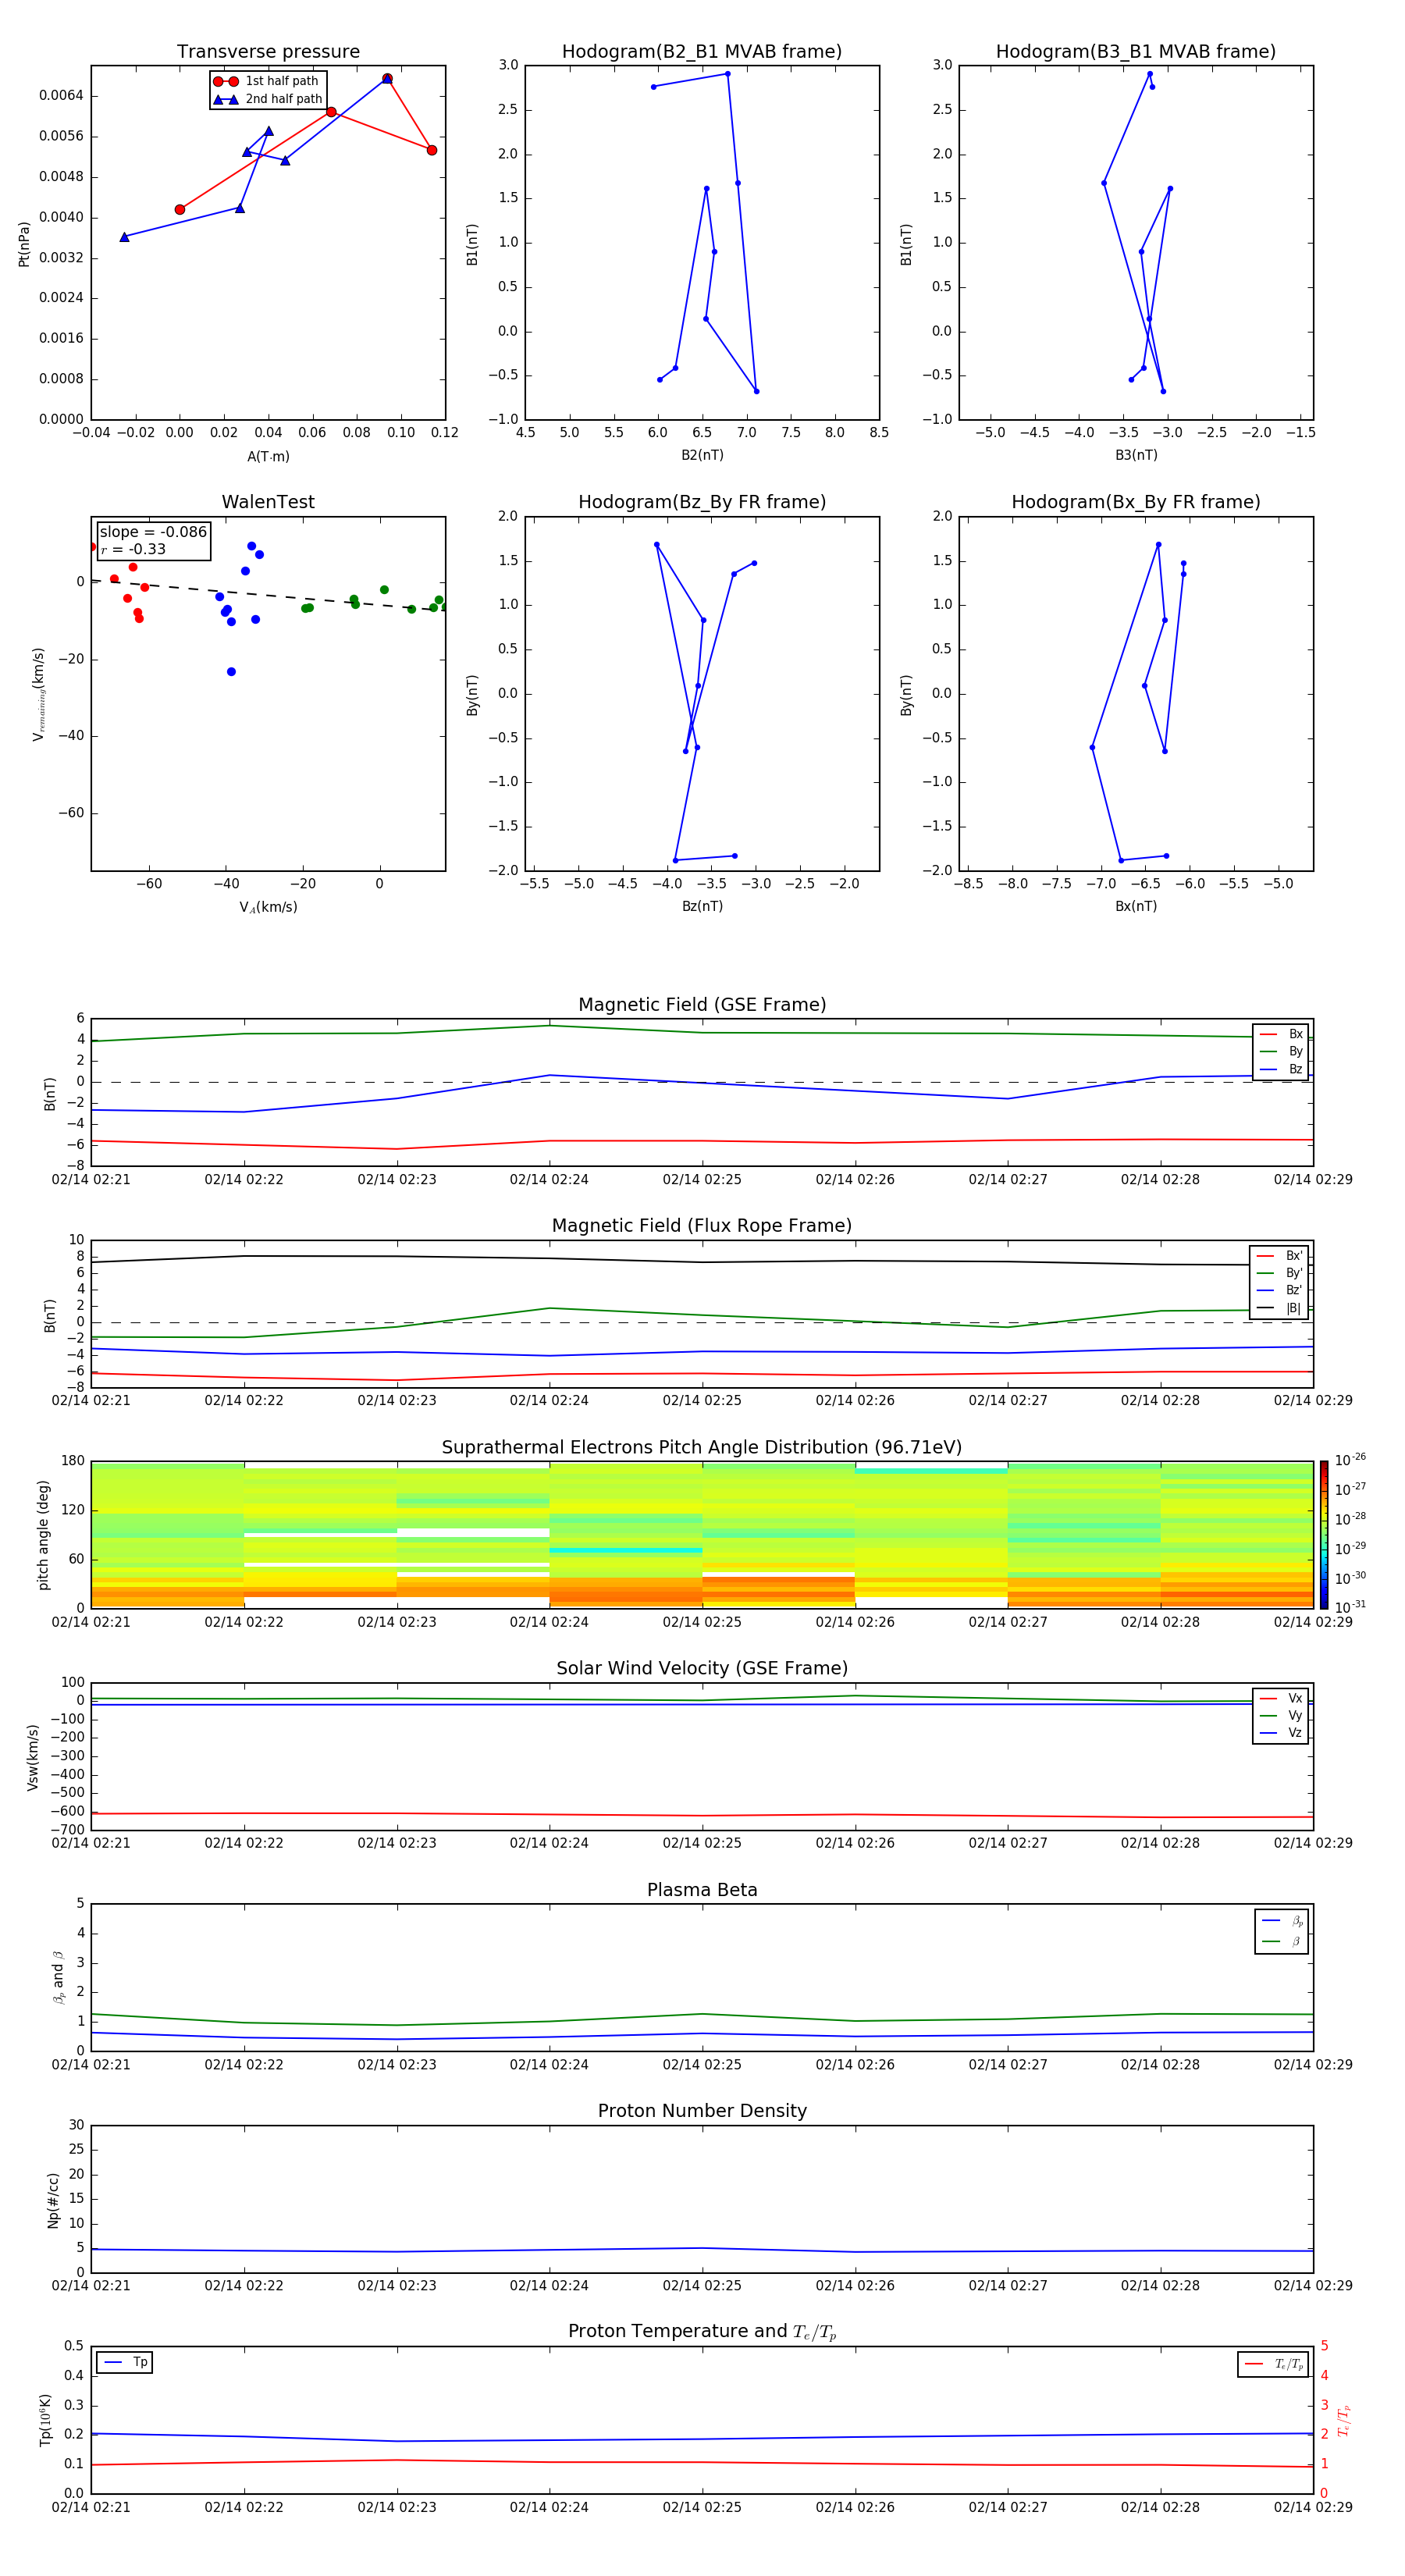Click the By entry in GSE magnetic legend
1405x2576 pixels.
coord(1281,1052)
